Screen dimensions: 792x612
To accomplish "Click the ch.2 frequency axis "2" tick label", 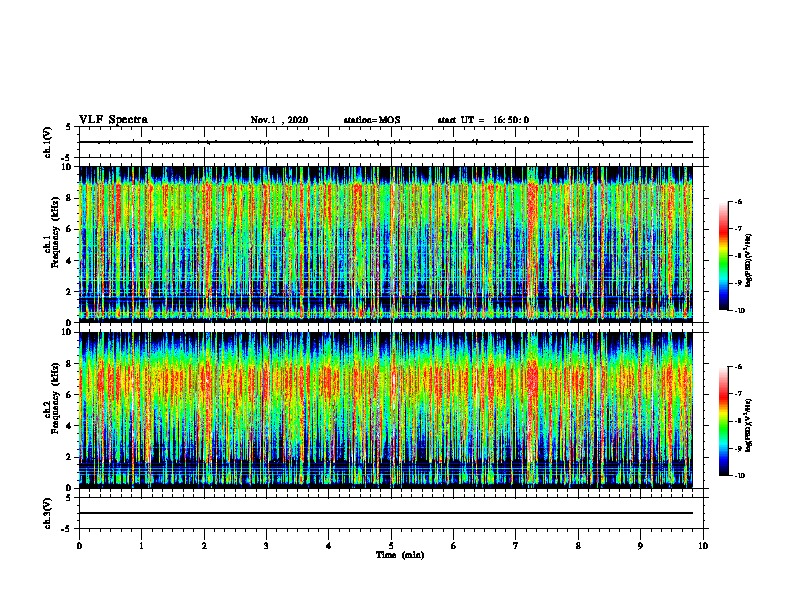I will click(x=69, y=457).
